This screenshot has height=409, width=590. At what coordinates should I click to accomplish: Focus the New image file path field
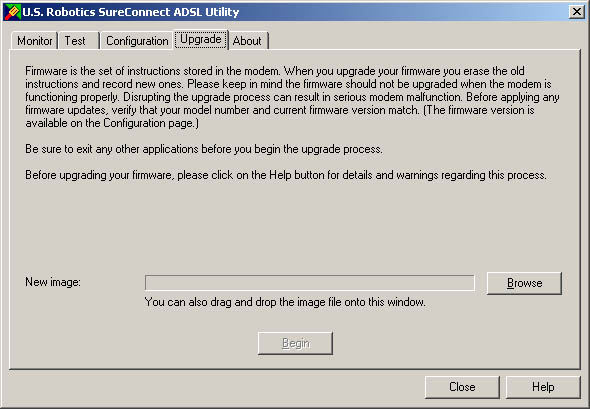310,283
